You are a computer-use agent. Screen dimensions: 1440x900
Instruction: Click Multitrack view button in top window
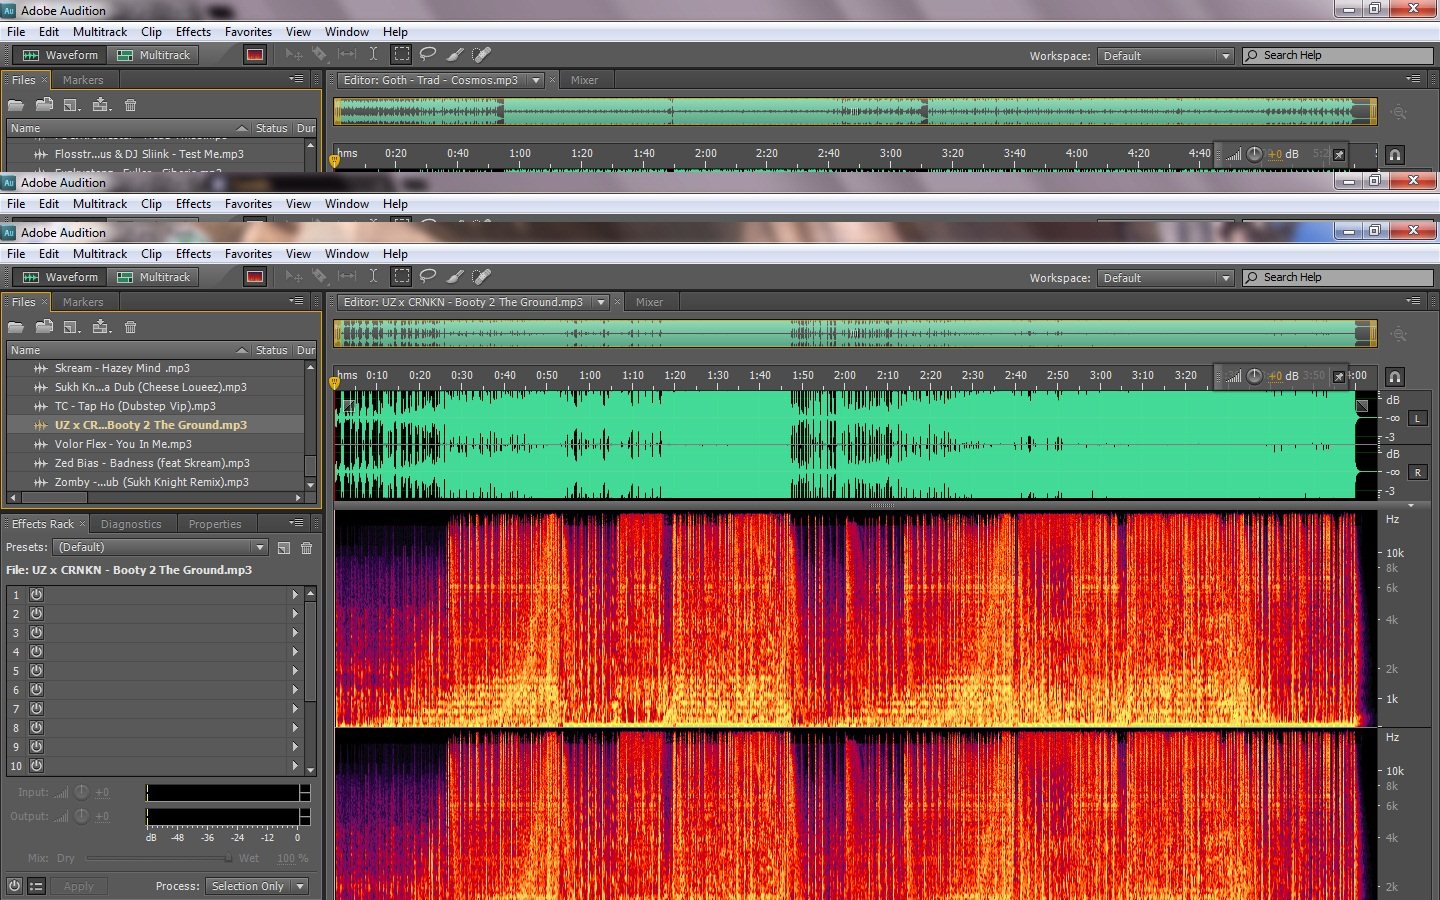tap(154, 55)
